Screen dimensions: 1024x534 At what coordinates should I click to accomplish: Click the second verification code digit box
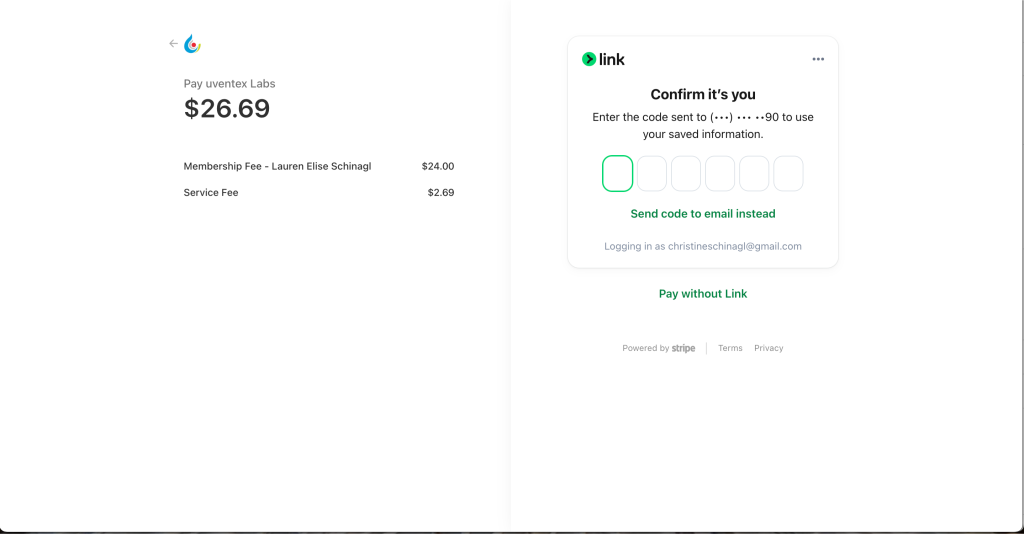pyautogui.click(x=652, y=173)
